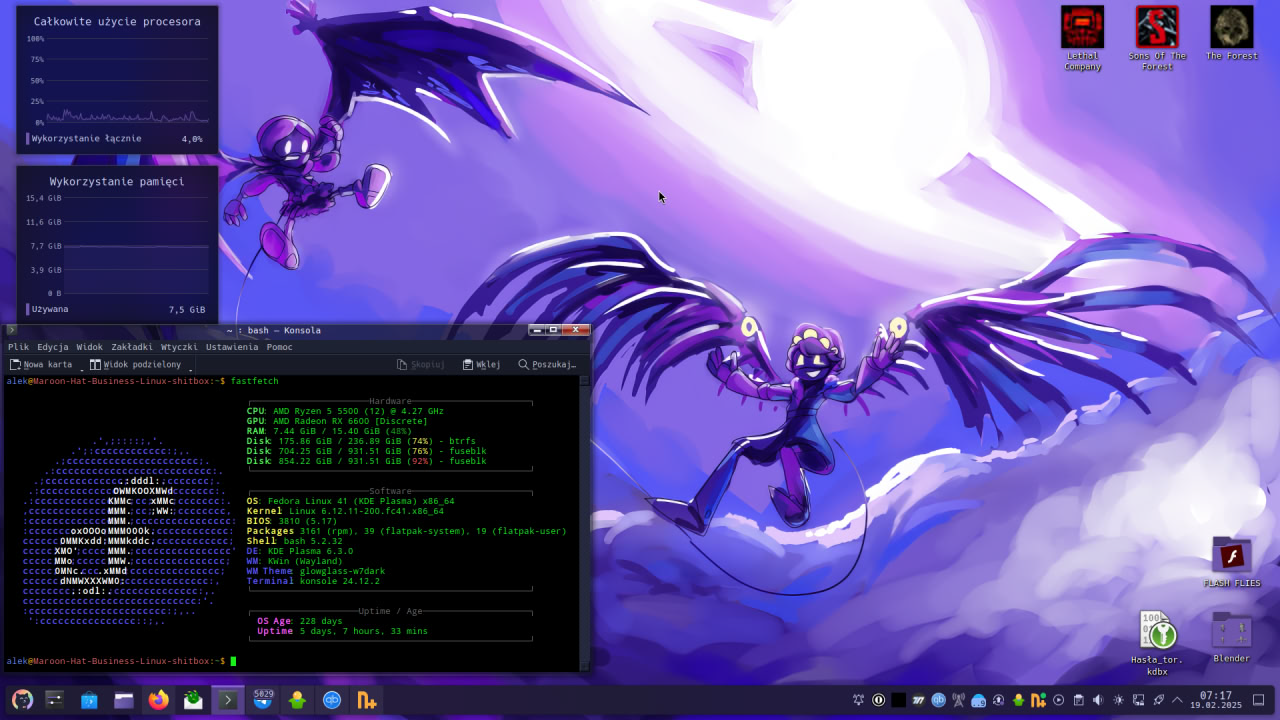Image resolution: width=1280 pixels, height=720 pixels.
Task: Open the updates tray icon
Action: [x=998, y=700]
